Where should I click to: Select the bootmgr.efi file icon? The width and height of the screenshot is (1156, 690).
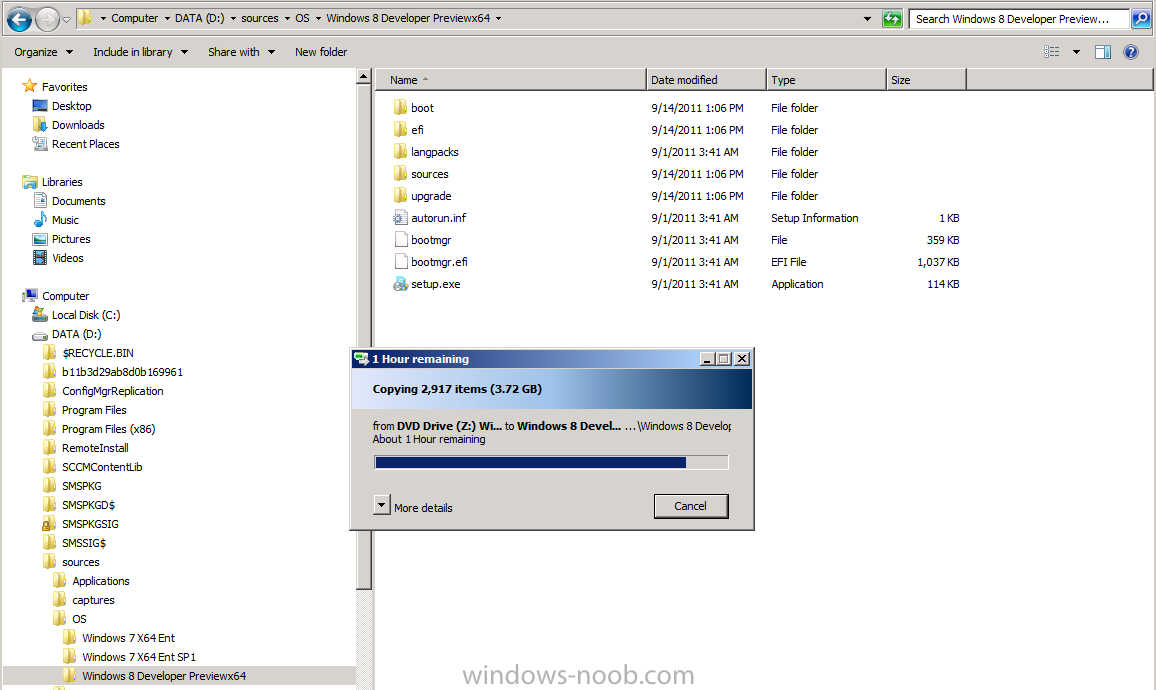click(x=400, y=262)
